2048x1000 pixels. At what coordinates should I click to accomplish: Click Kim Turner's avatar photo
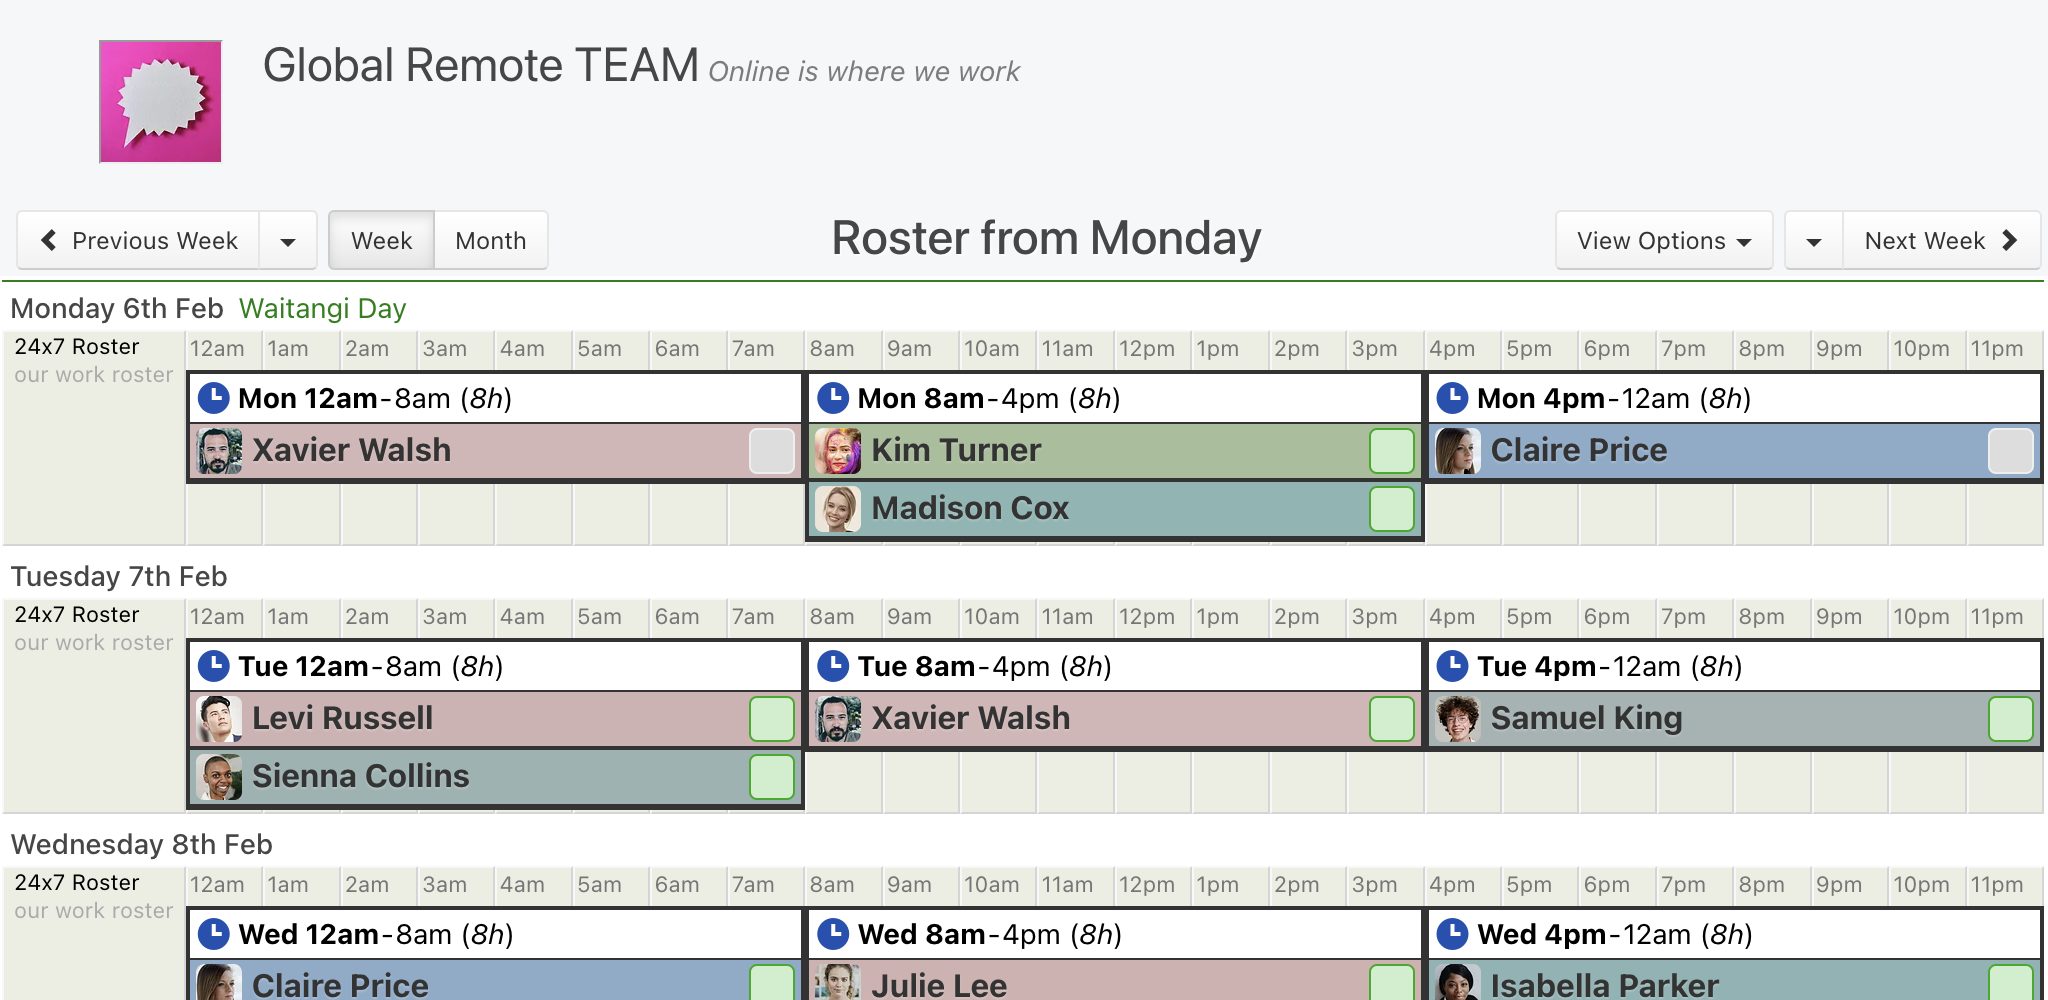[838, 451]
